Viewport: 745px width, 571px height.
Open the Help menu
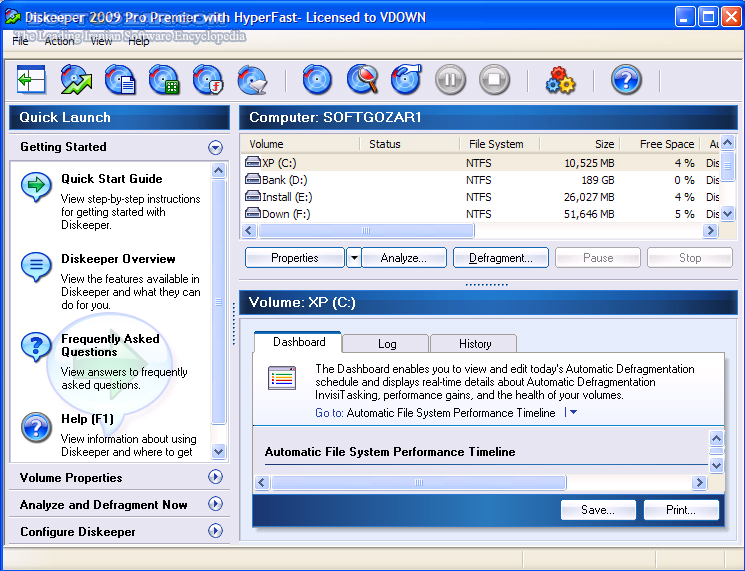click(x=139, y=41)
